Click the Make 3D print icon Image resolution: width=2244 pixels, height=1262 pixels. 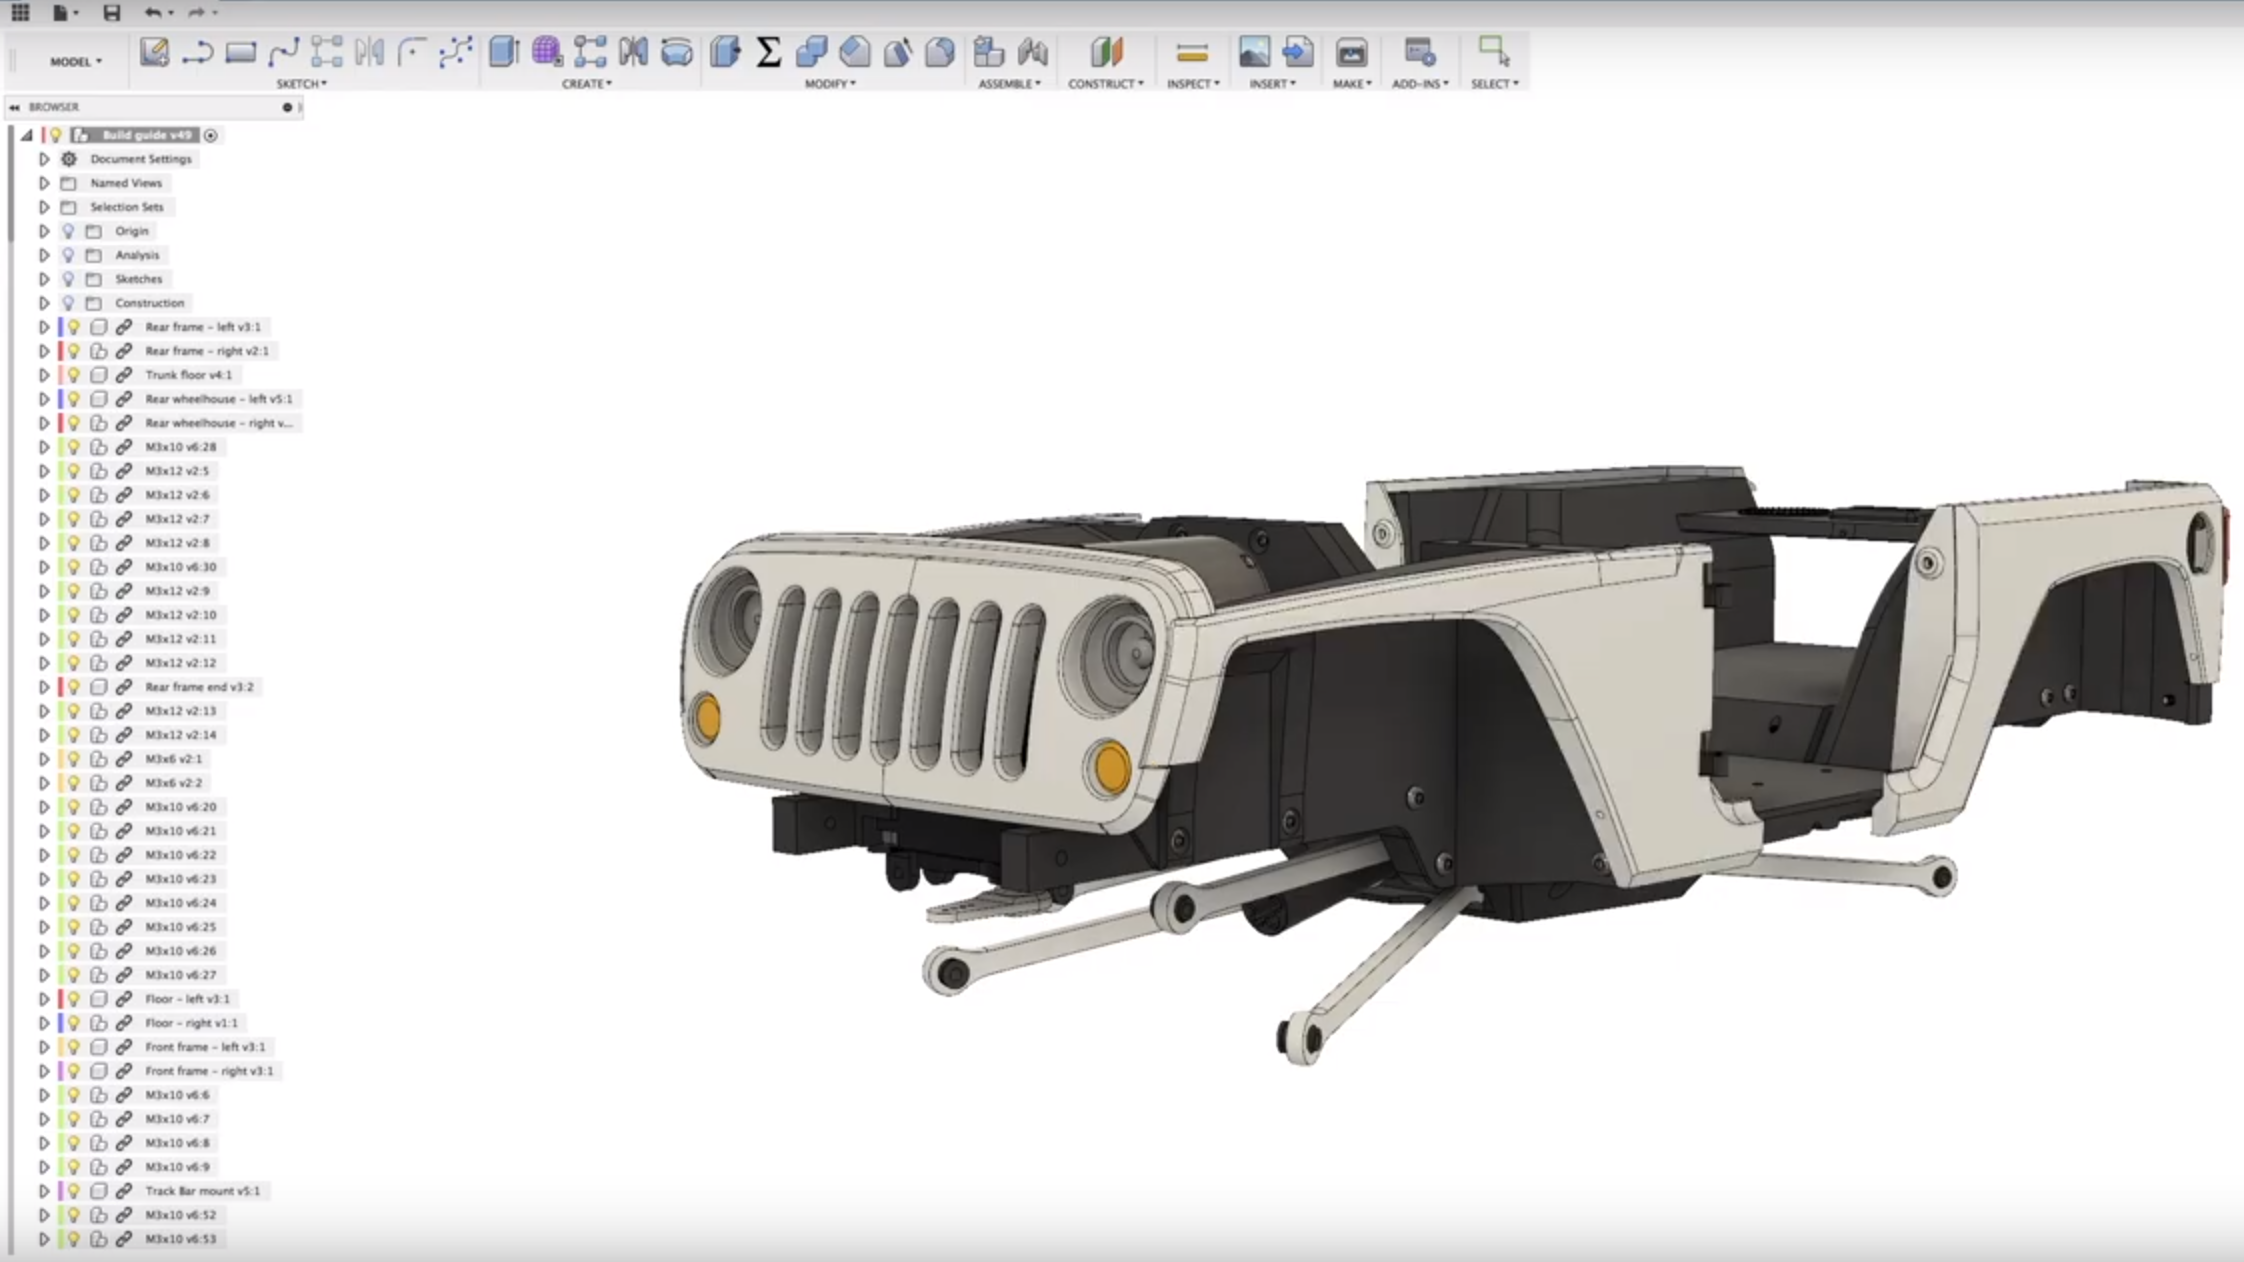tap(1351, 52)
